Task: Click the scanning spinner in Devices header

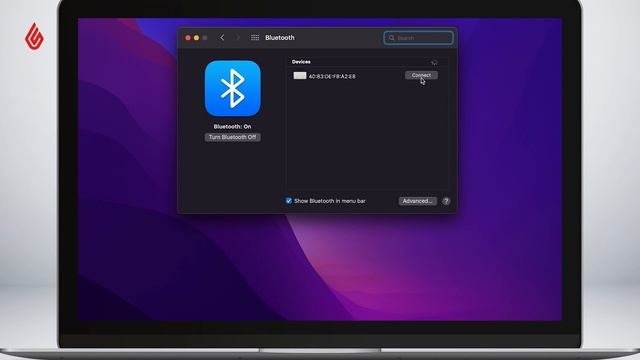Action: point(434,62)
